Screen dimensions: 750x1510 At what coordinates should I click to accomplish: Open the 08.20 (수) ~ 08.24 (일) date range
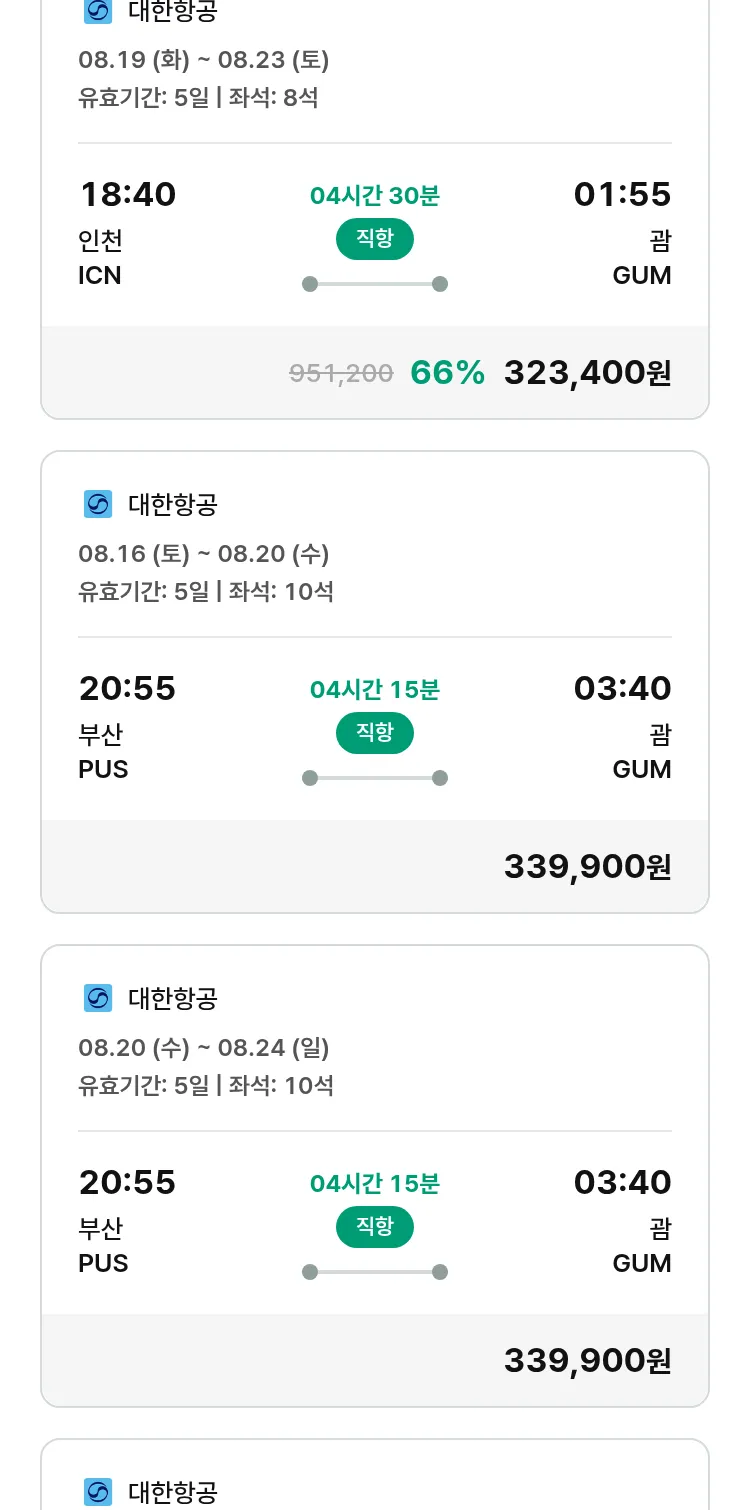pos(204,1048)
